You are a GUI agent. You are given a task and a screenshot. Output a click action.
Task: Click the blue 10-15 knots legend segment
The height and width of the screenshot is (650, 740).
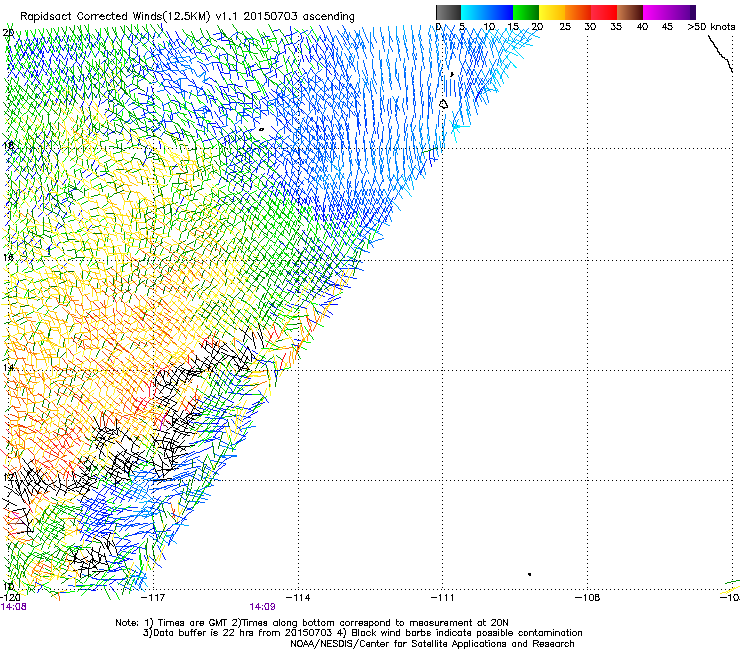pyautogui.click(x=500, y=12)
